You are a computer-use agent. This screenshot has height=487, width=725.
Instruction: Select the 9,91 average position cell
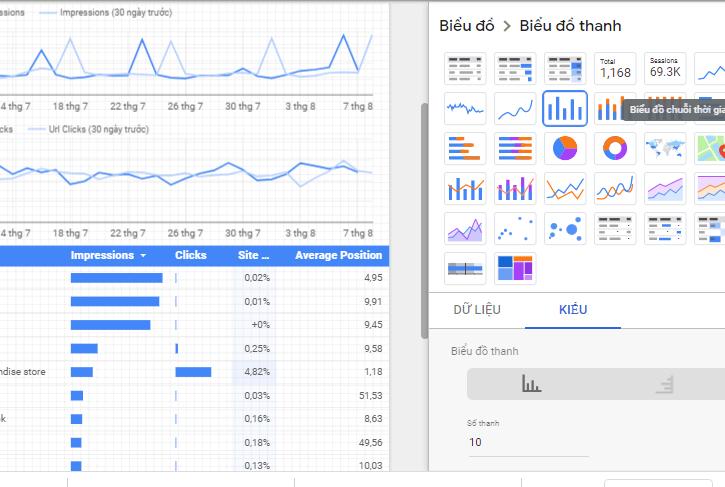coord(373,302)
